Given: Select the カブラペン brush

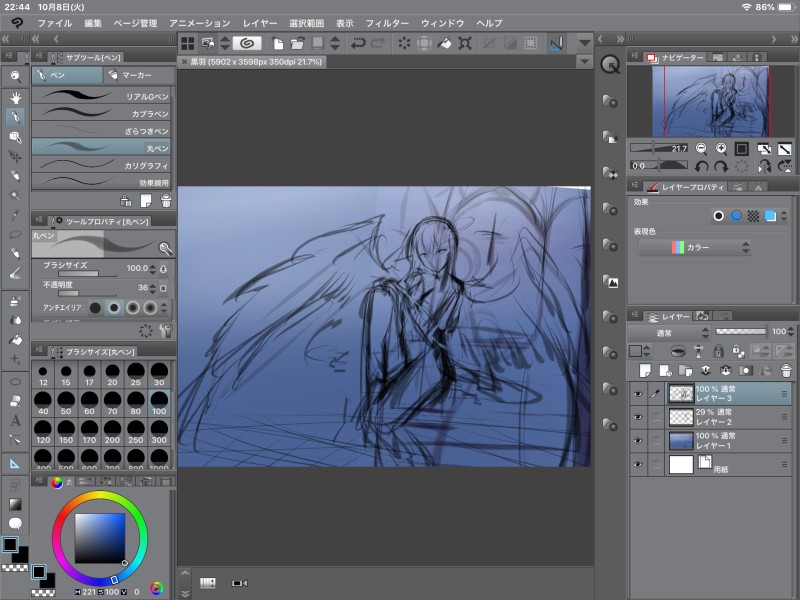Looking at the screenshot, I should pyautogui.click(x=101, y=113).
